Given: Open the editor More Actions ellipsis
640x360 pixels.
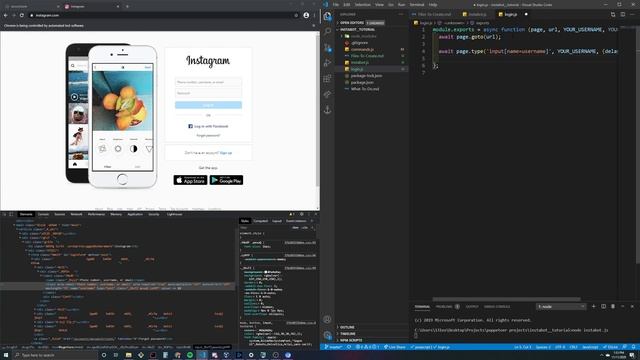Looking at the screenshot, I should click(x=632, y=14).
